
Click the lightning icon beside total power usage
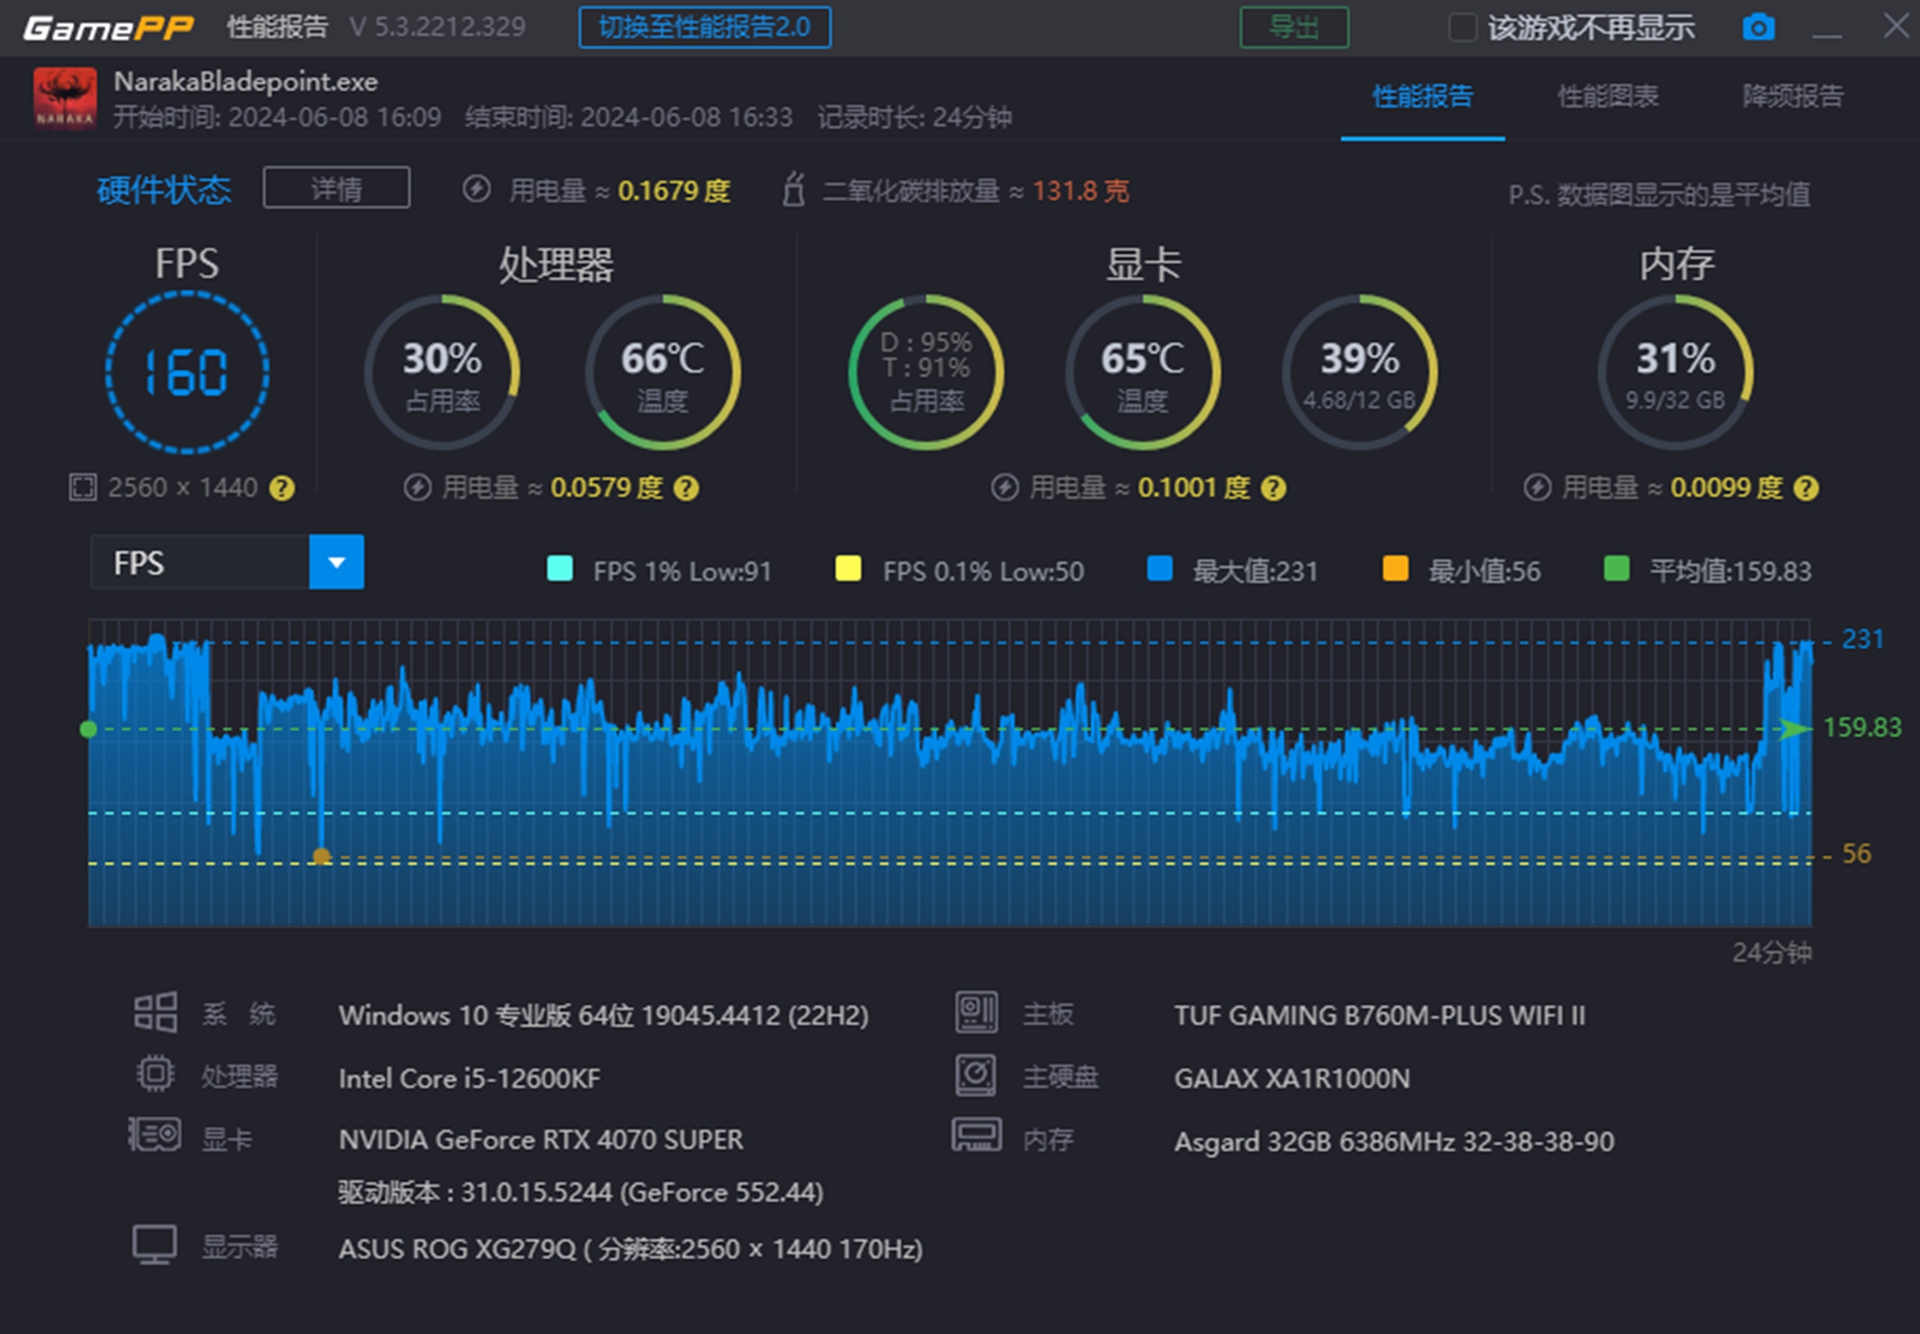pyautogui.click(x=477, y=189)
